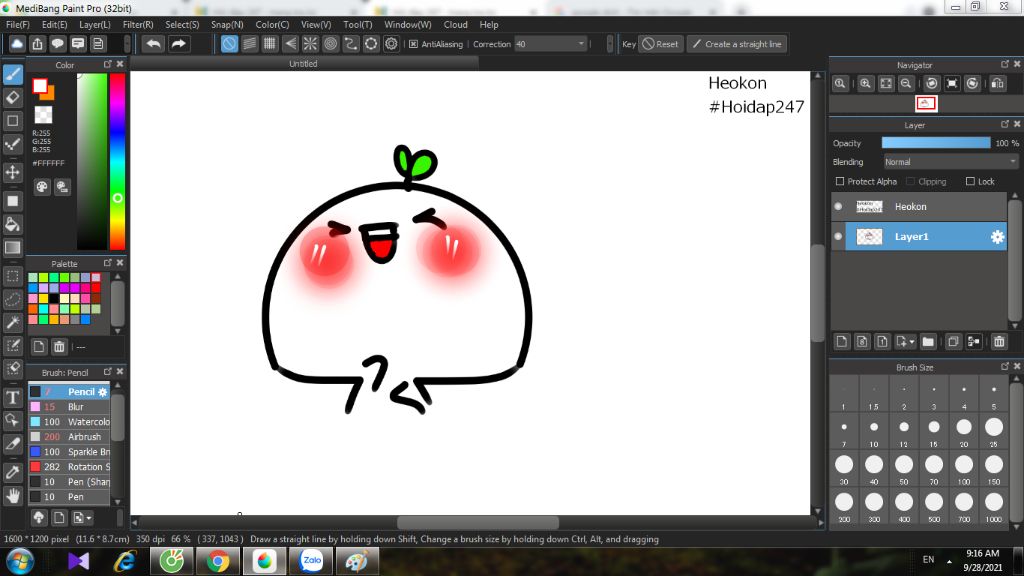Hide the Layer1 layer
This screenshot has height=576, width=1024.
point(838,236)
